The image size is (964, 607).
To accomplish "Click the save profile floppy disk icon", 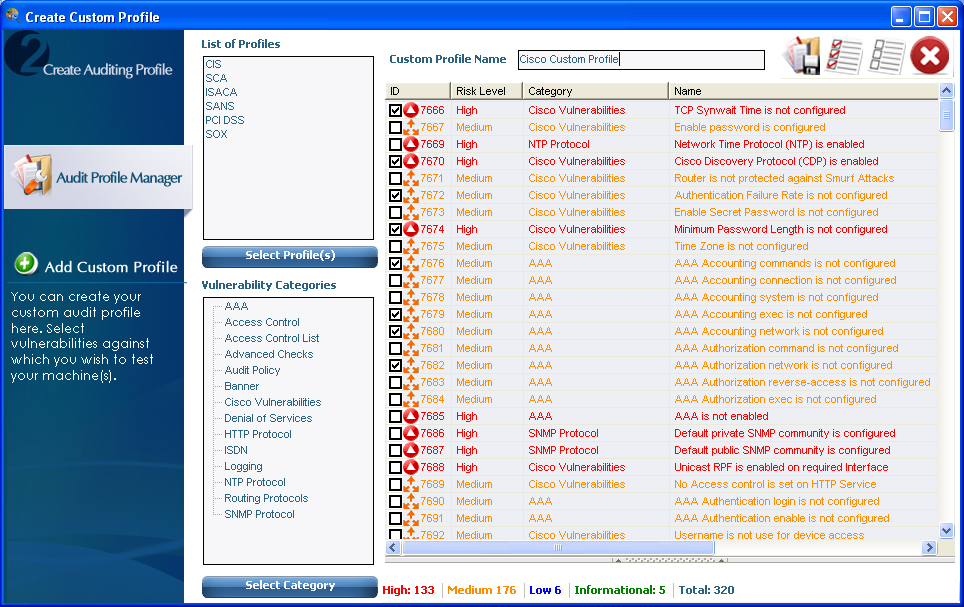I will pos(801,55).
